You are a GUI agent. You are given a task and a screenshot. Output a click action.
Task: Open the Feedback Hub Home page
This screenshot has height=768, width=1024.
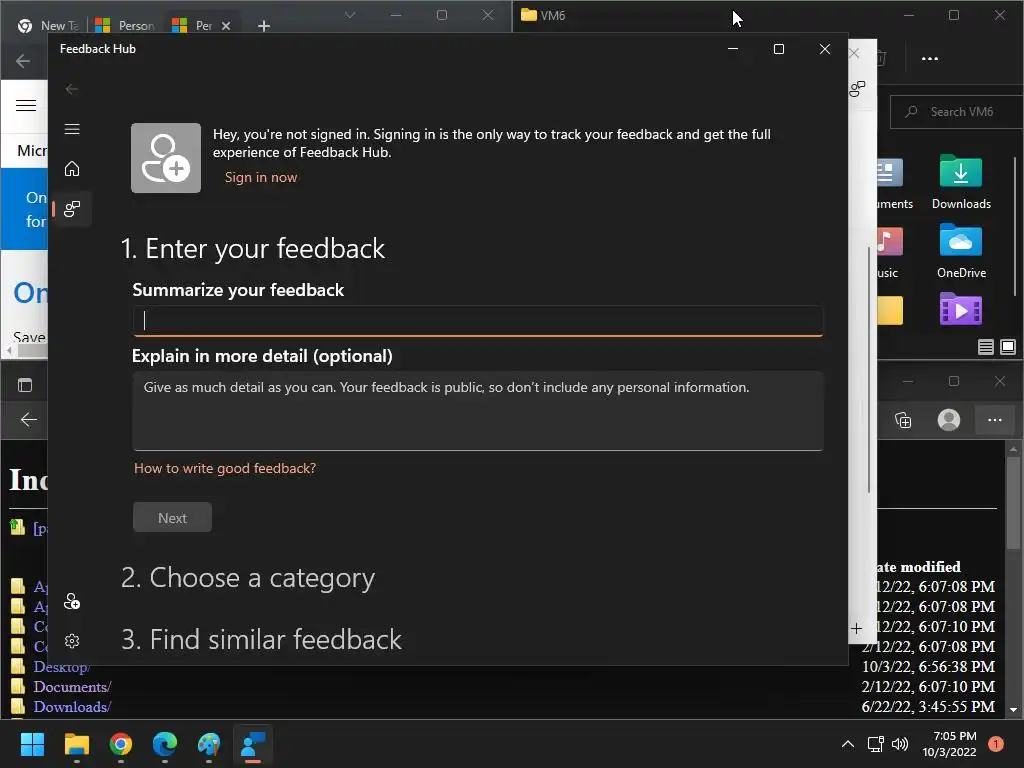click(72, 169)
